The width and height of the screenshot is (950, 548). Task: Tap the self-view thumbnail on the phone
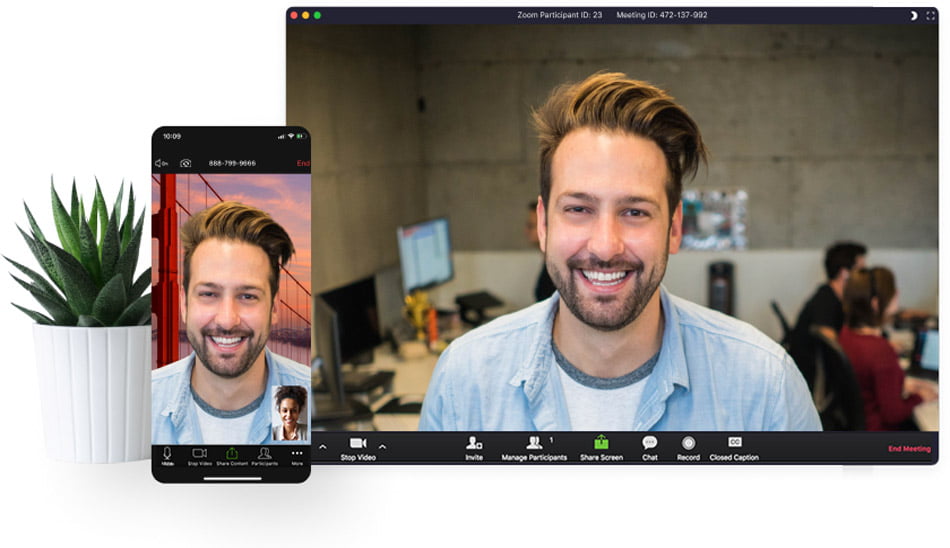(290, 412)
